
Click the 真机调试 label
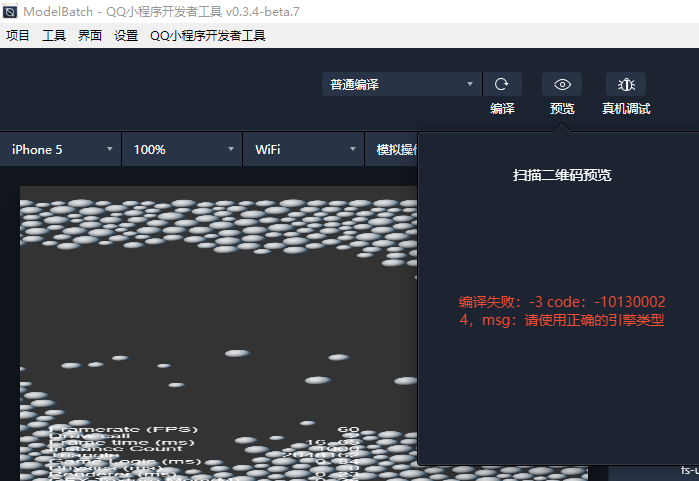(x=626, y=108)
